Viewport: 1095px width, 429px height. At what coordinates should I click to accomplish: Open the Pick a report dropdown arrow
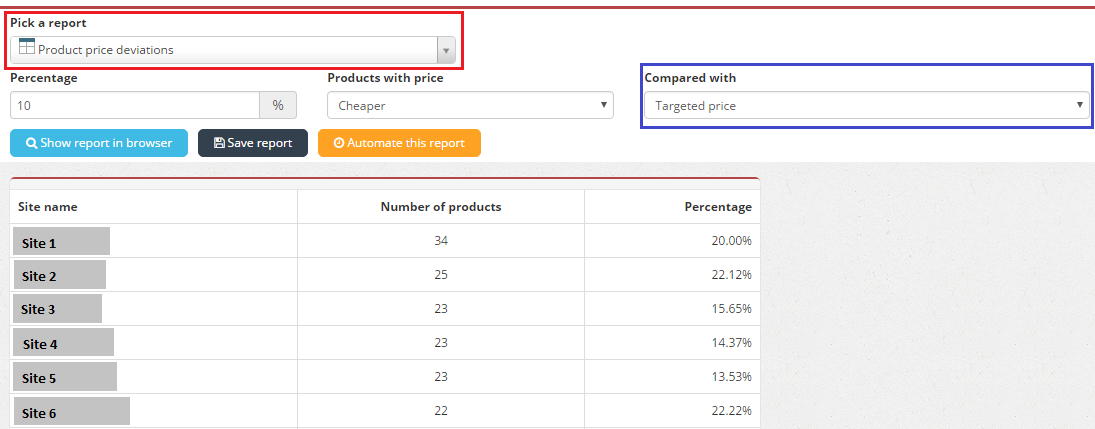446,50
